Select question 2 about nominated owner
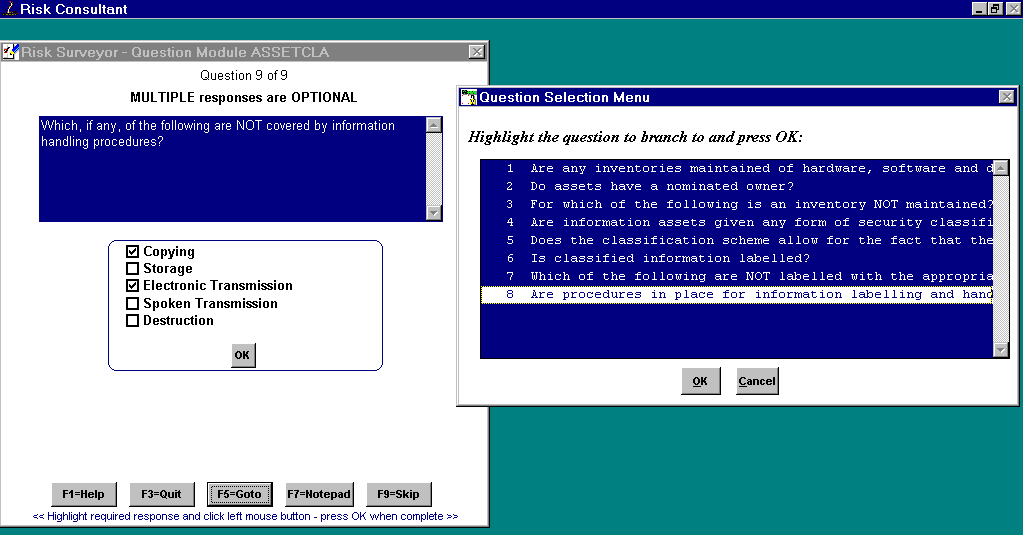Viewport: 1023px width, 535px height. click(737, 186)
